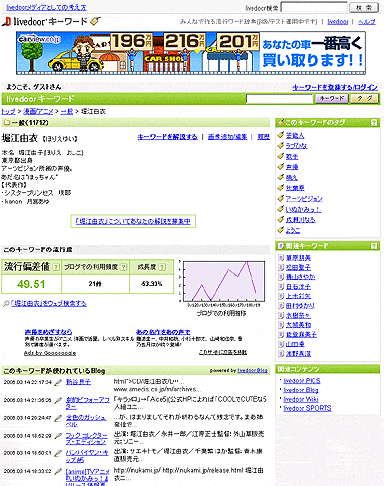This screenshot has height=486, width=384.
Task: Click the 履歴 link
Action: pos(264,137)
